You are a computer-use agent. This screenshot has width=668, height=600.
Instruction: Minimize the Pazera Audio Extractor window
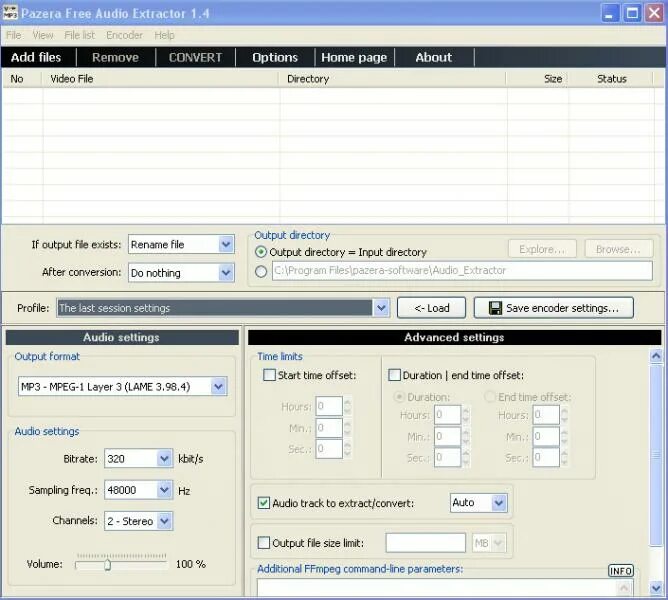tap(610, 13)
